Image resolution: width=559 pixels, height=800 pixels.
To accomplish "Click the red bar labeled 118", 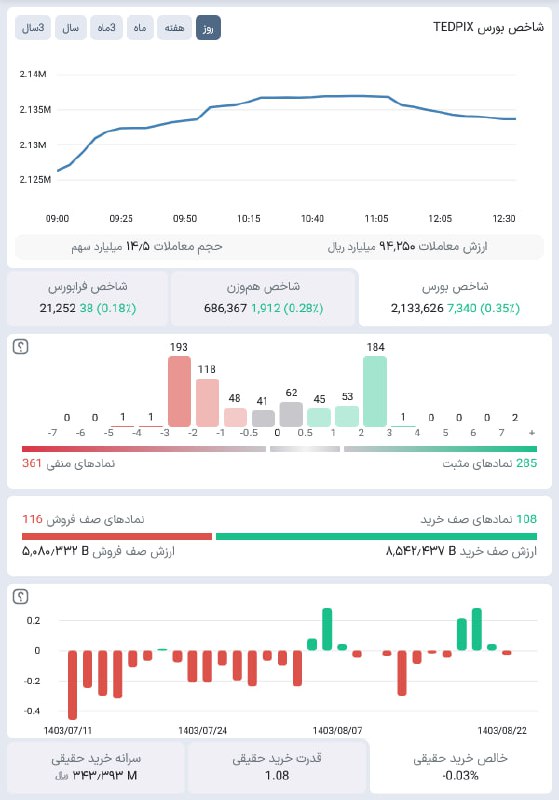I will pyautogui.click(x=208, y=403).
